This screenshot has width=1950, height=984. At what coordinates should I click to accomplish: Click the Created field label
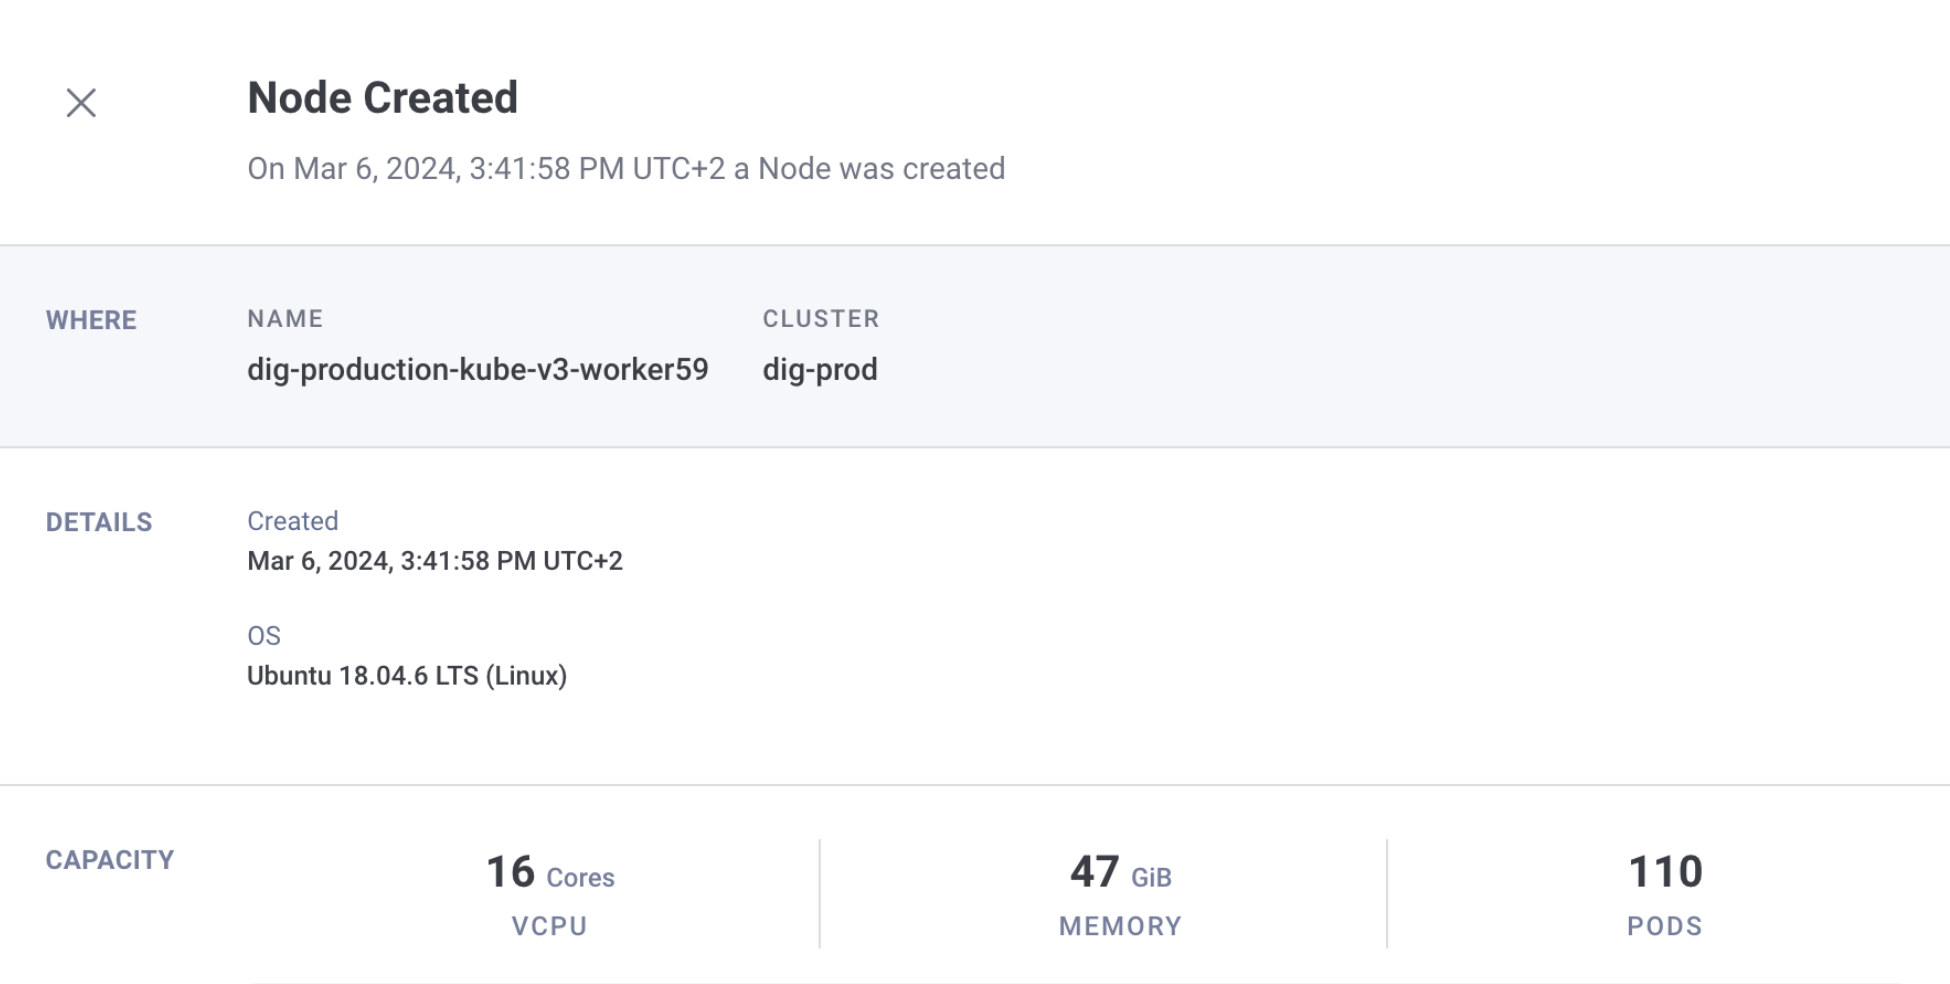click(x=293, y=521)
